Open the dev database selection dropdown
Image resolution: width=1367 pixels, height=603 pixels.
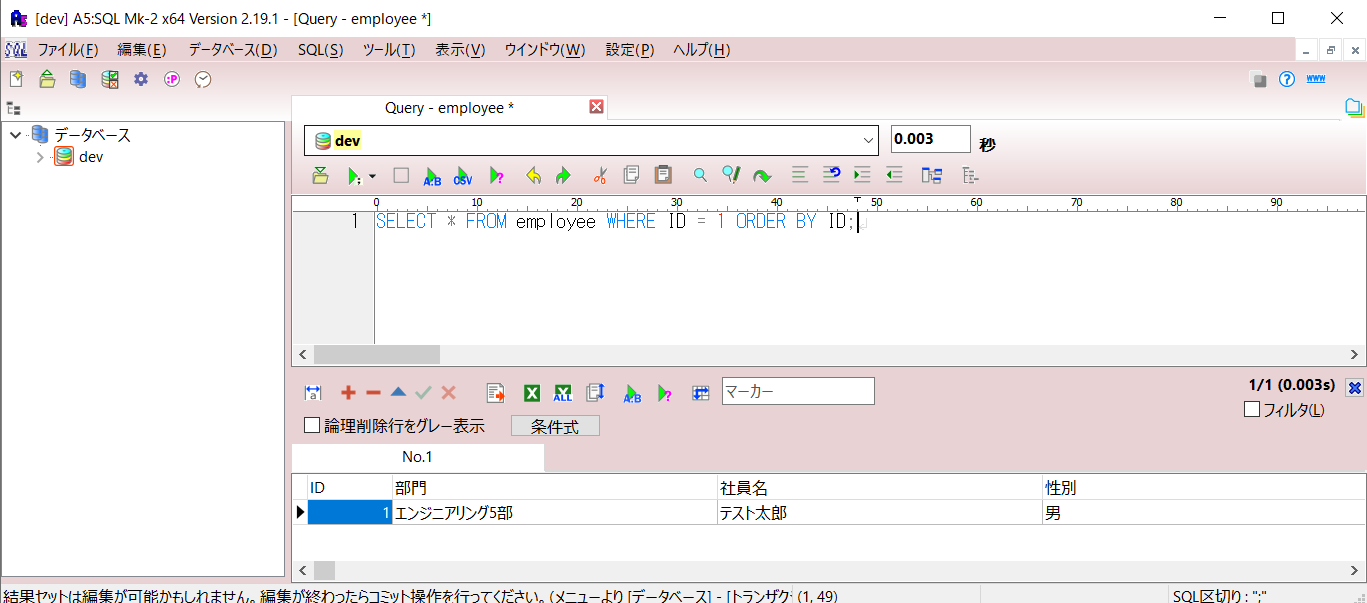[867, 140]
